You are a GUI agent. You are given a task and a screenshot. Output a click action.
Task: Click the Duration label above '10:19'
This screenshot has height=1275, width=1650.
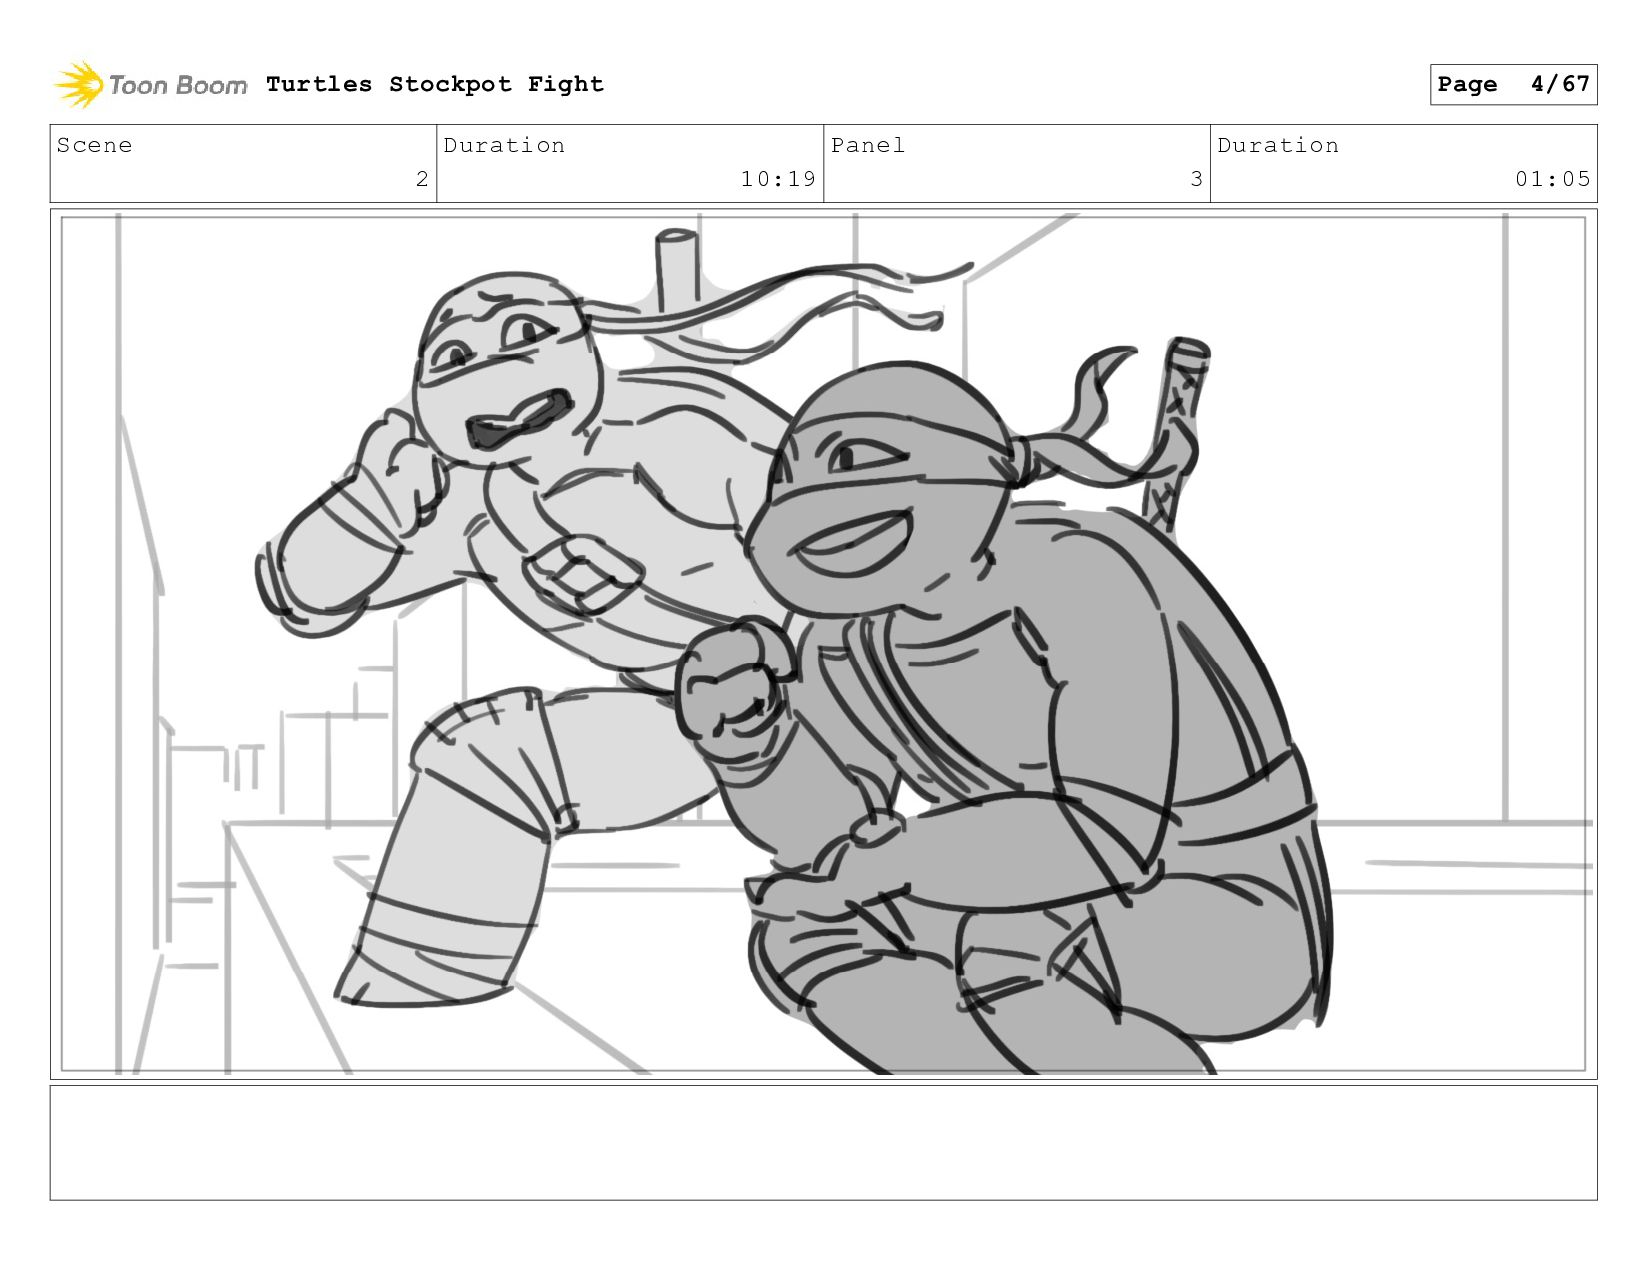click(x=504, y=146)
